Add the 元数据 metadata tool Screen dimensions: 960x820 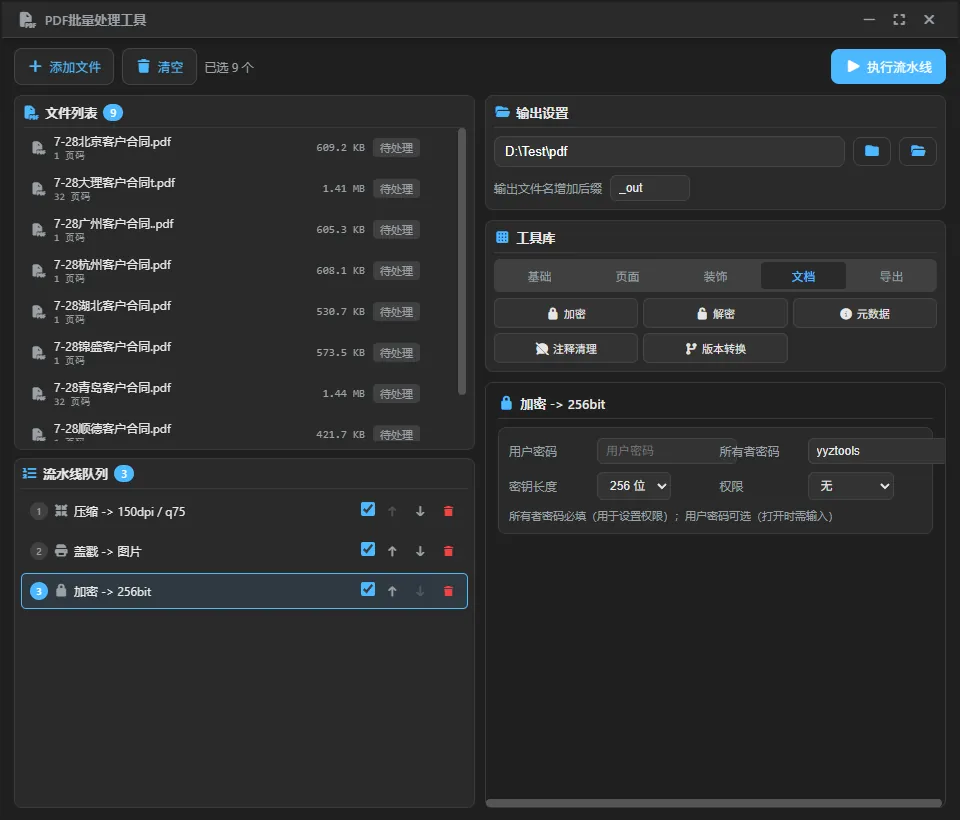(x=864, y=314)
